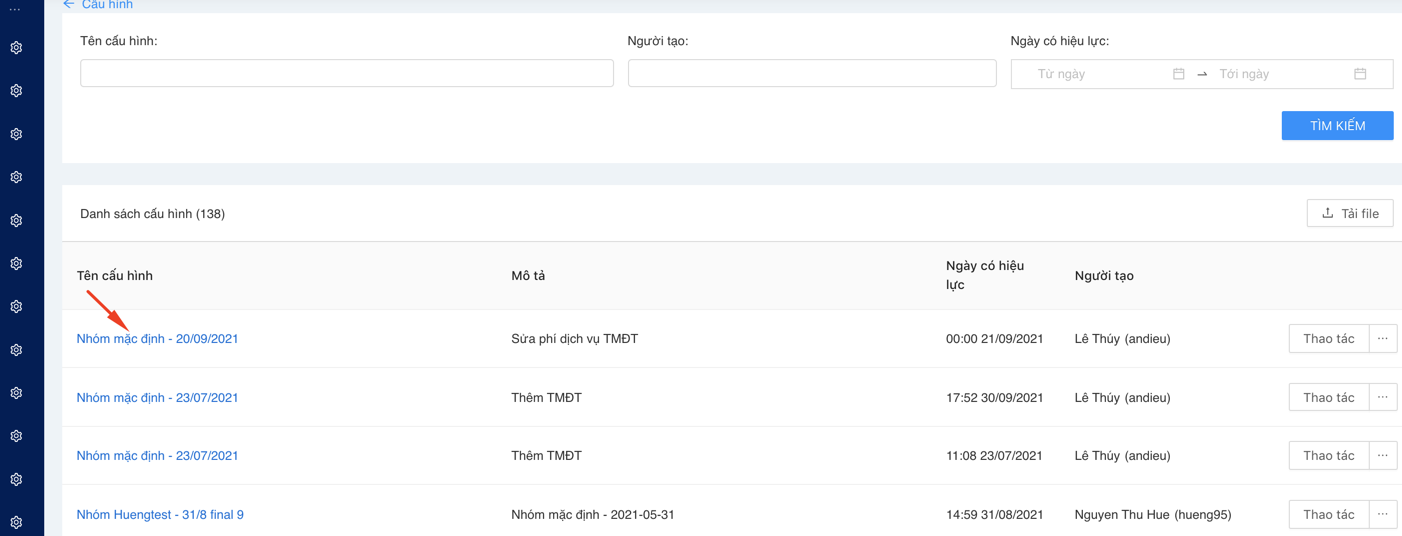The width and height of the screenshot is (1402, 536).
Task: Open the calendar icon in Từ ngày field
Action: pos(1178,74)
